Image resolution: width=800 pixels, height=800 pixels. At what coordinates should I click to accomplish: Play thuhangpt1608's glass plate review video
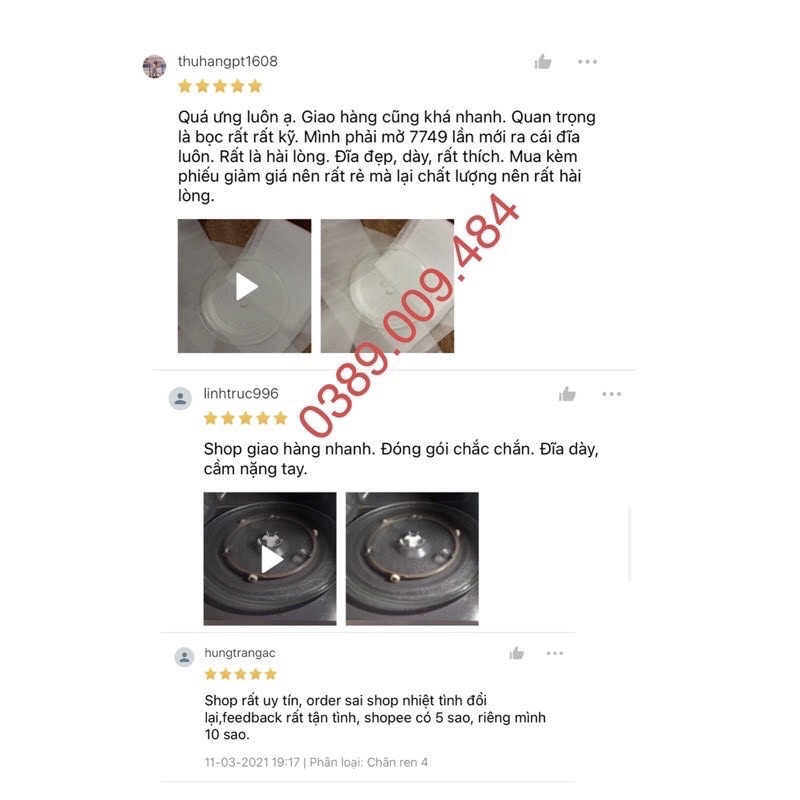244,286
